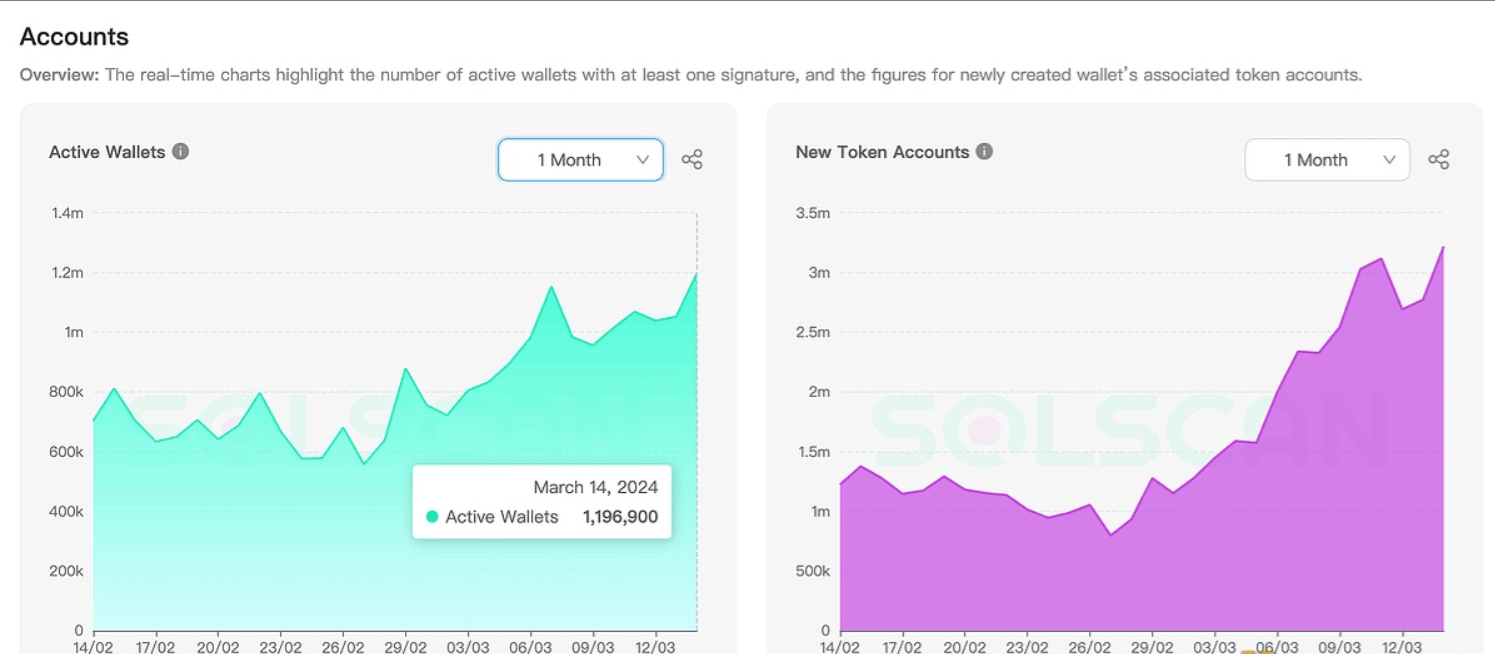Click 12/03 label on New Token Accounts axis
Viewport: 1495px width, 654px height.
click(x=1402, y=647)
